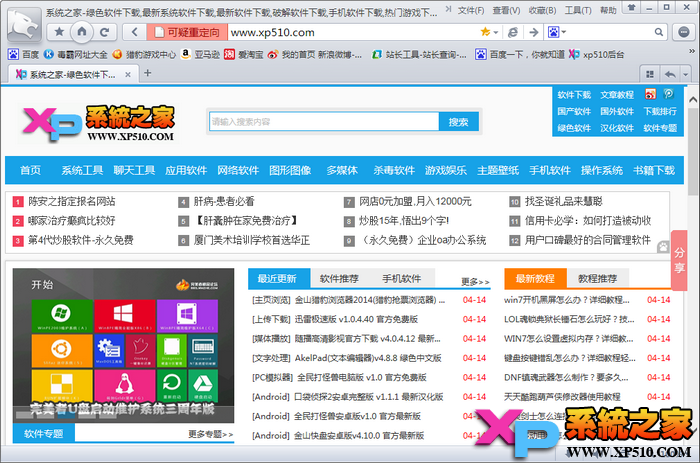Open 爱淘宝 bookmark
Viewport: 700px width, 463px height.
click(x=244, y=54)
